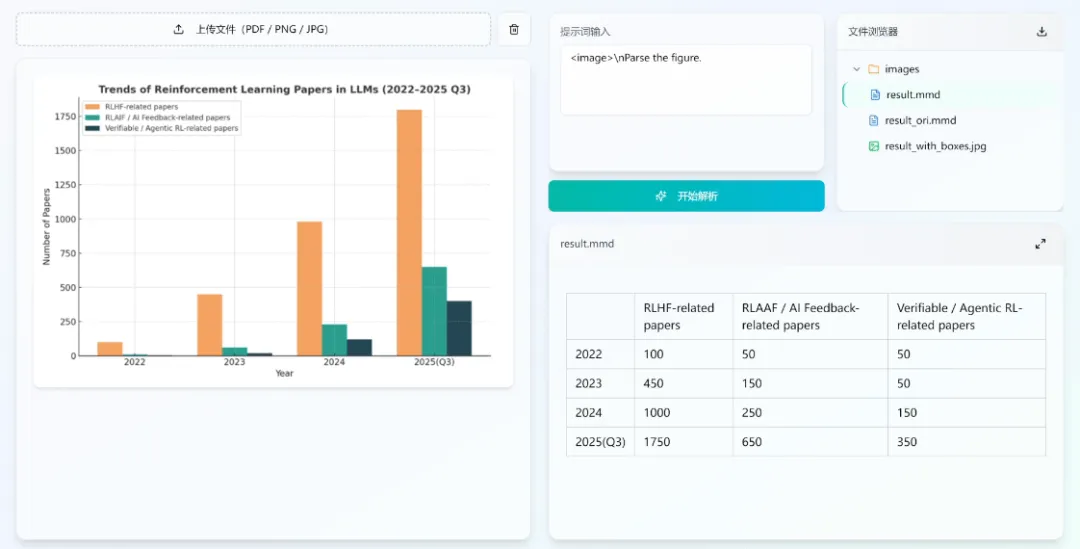Screen dimensions: 1080x549
Task: Collapse the images folder chevron
Action: [x=856, y=69]
